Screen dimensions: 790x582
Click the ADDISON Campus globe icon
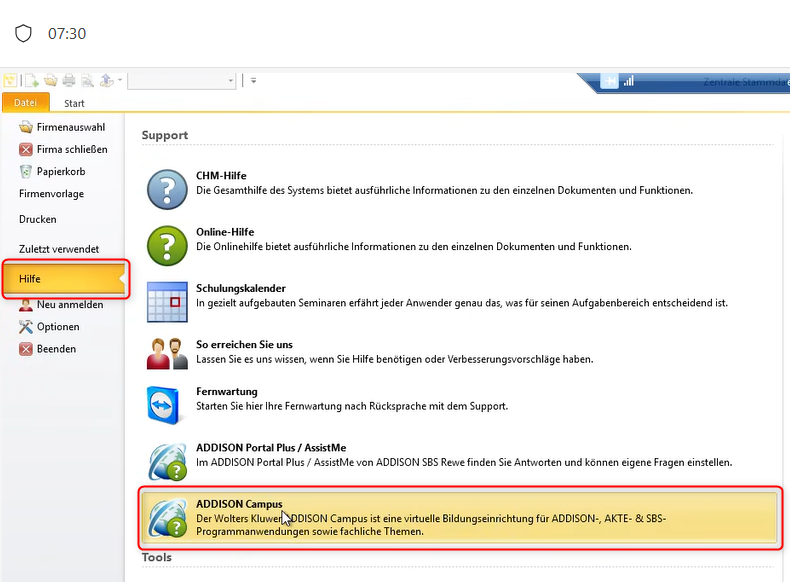tap(168, 518)
